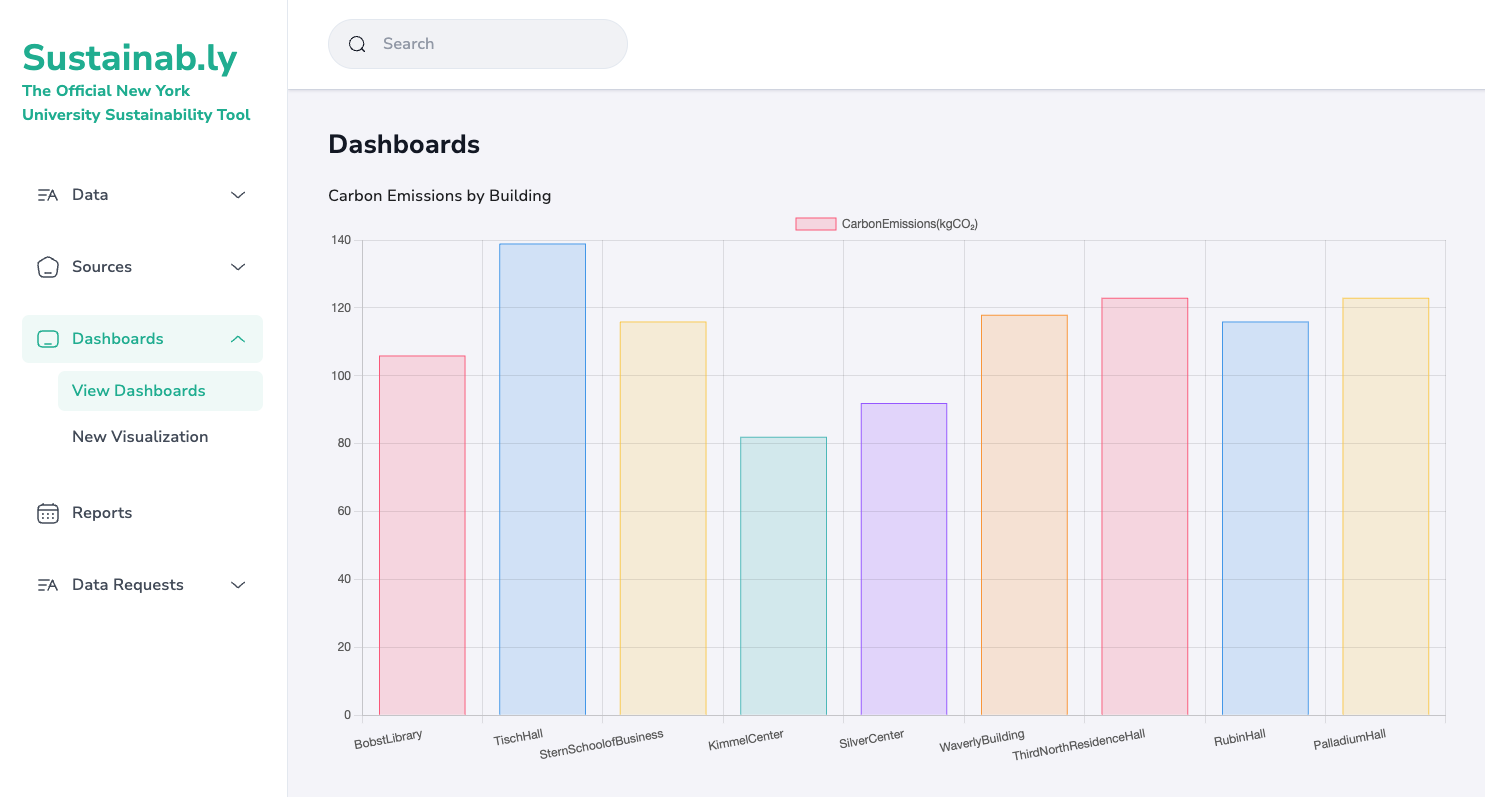Click the ThirdNorthResidenceHall axis label
1485x797 pixels.
tap(1078, 744)
